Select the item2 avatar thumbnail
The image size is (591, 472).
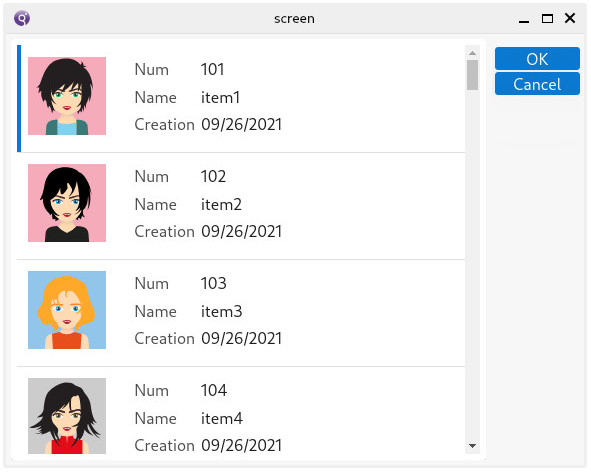pyautogui.click(x=67, y=203)
